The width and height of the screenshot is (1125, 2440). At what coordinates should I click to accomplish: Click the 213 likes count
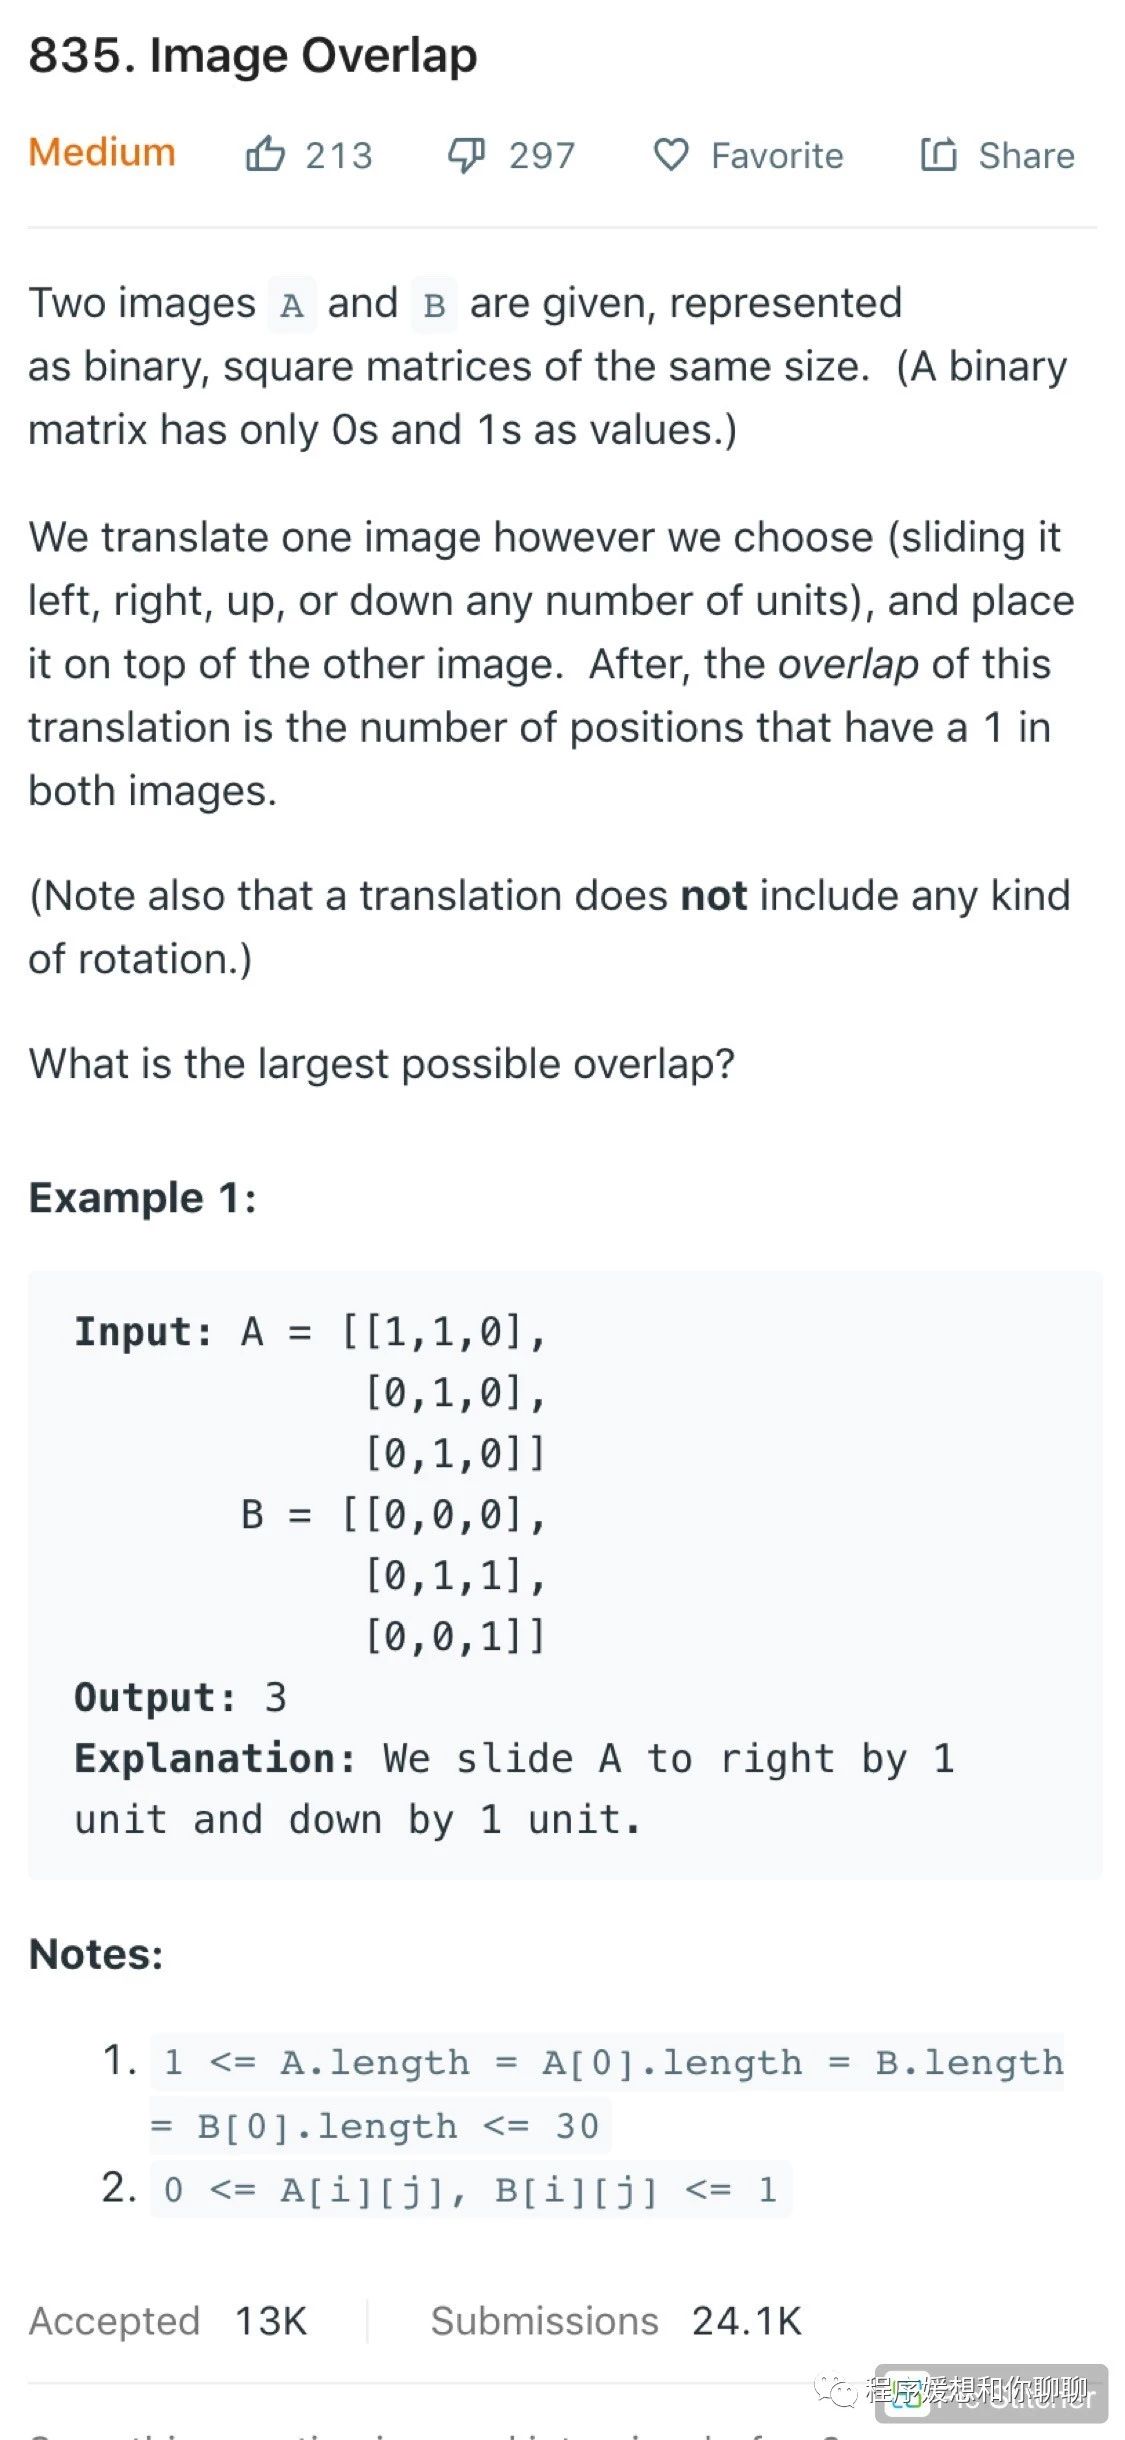[x=339, y=156]
